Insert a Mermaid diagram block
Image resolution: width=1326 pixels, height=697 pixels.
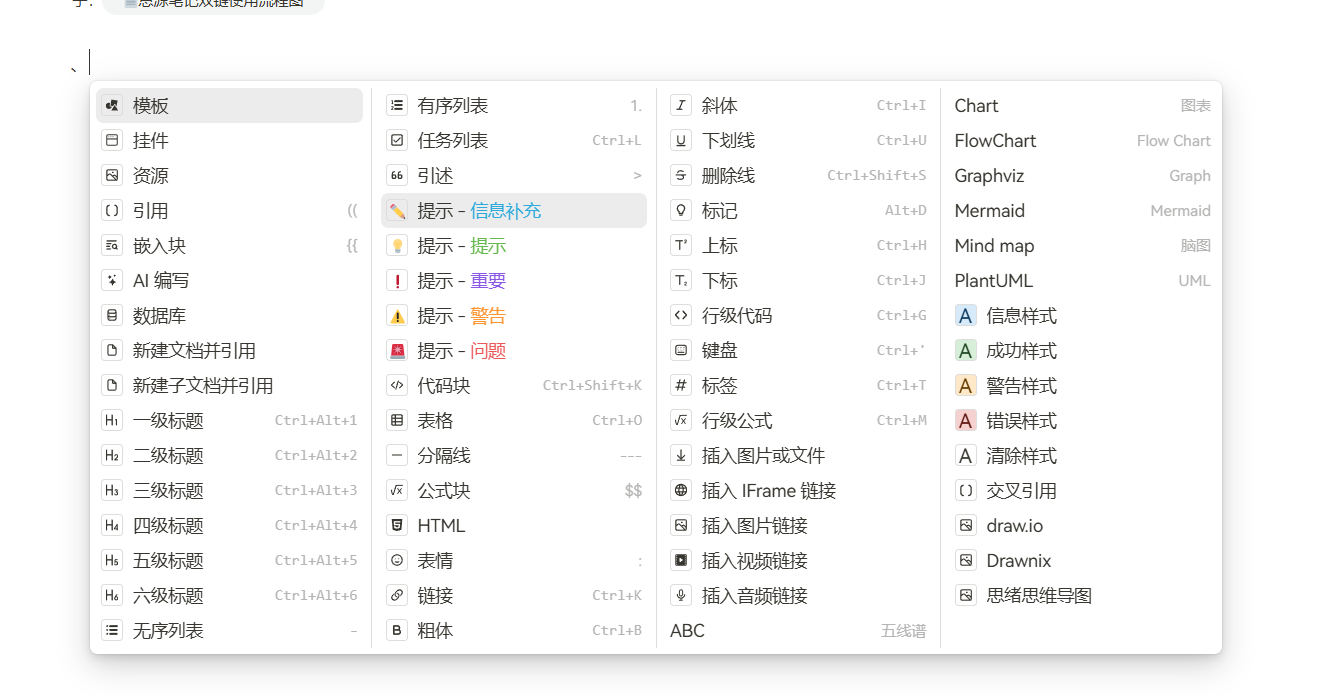pos(989,211)
